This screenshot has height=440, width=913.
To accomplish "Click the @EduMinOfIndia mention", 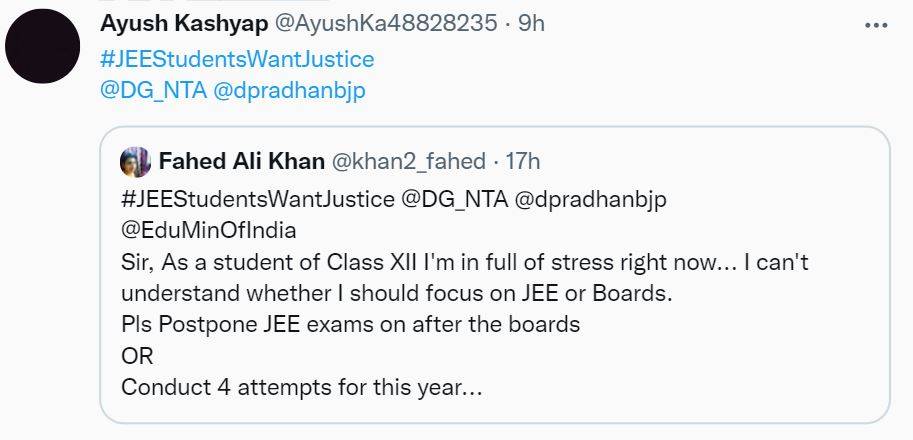I will pyautogui.click(x=208, y=230).
